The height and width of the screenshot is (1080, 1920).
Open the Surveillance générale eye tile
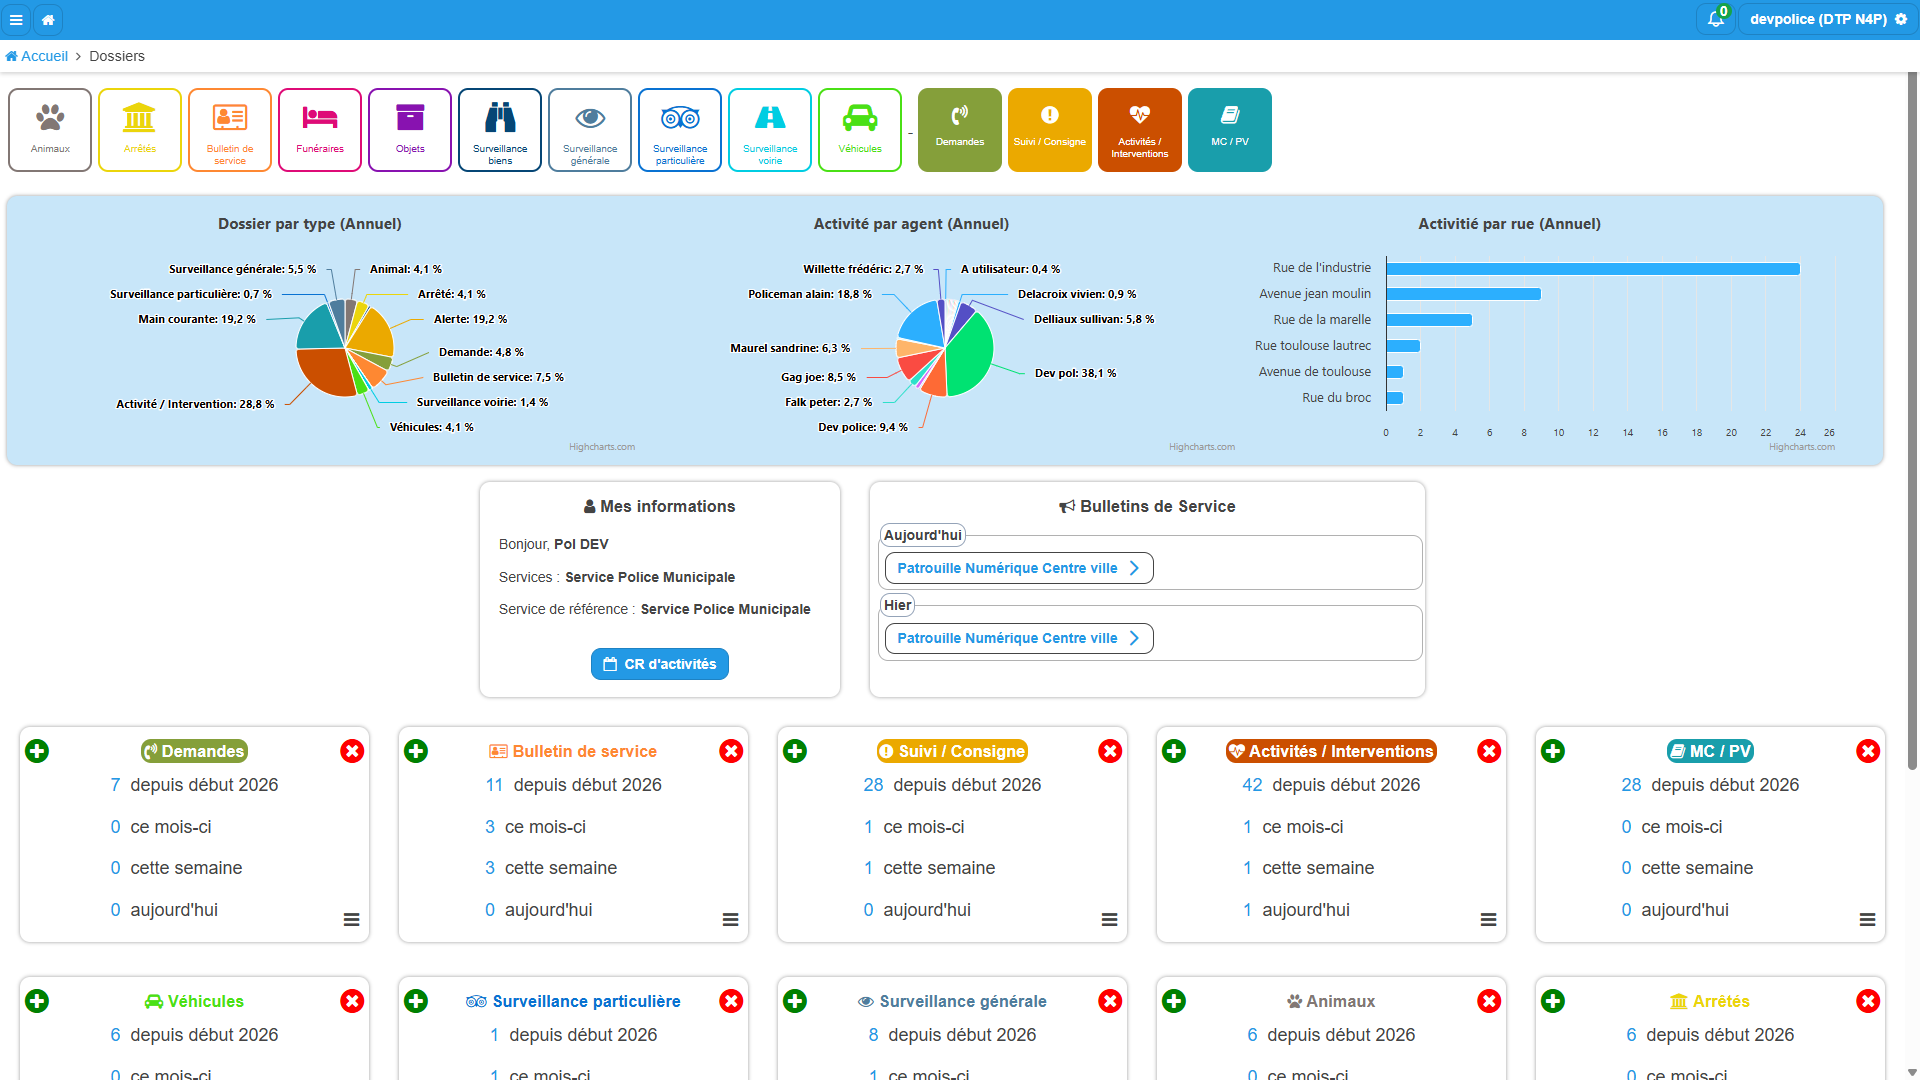pos(590,130)
